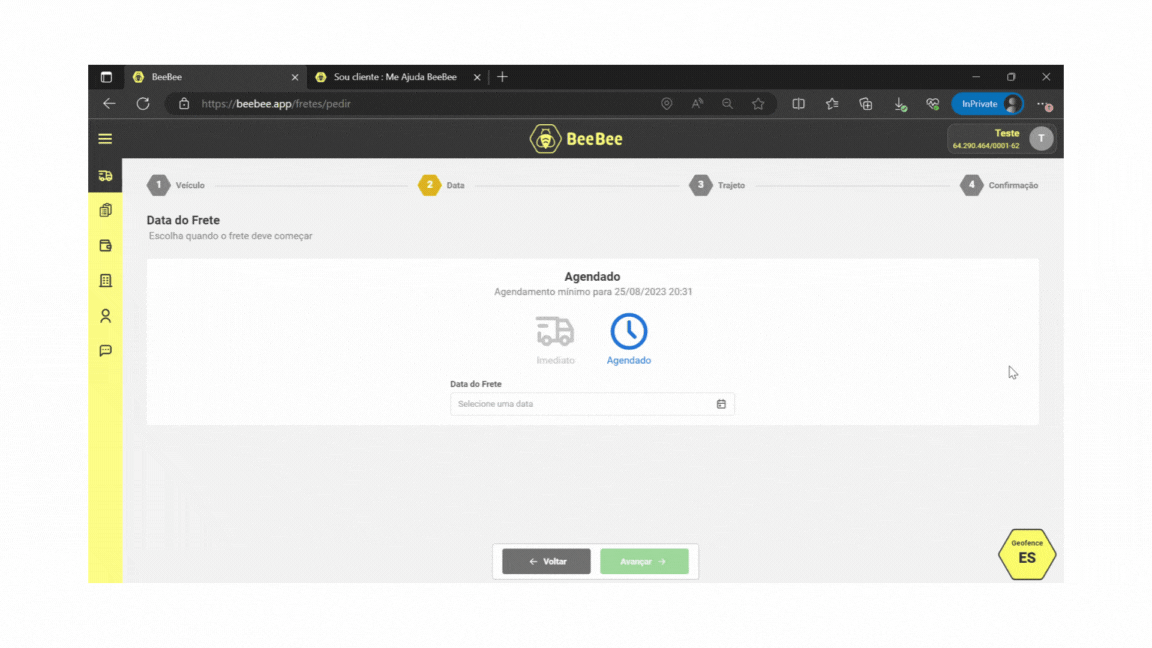Open browser settings and more menu
Screen dimensions: 1152x648
[1044, 104]
